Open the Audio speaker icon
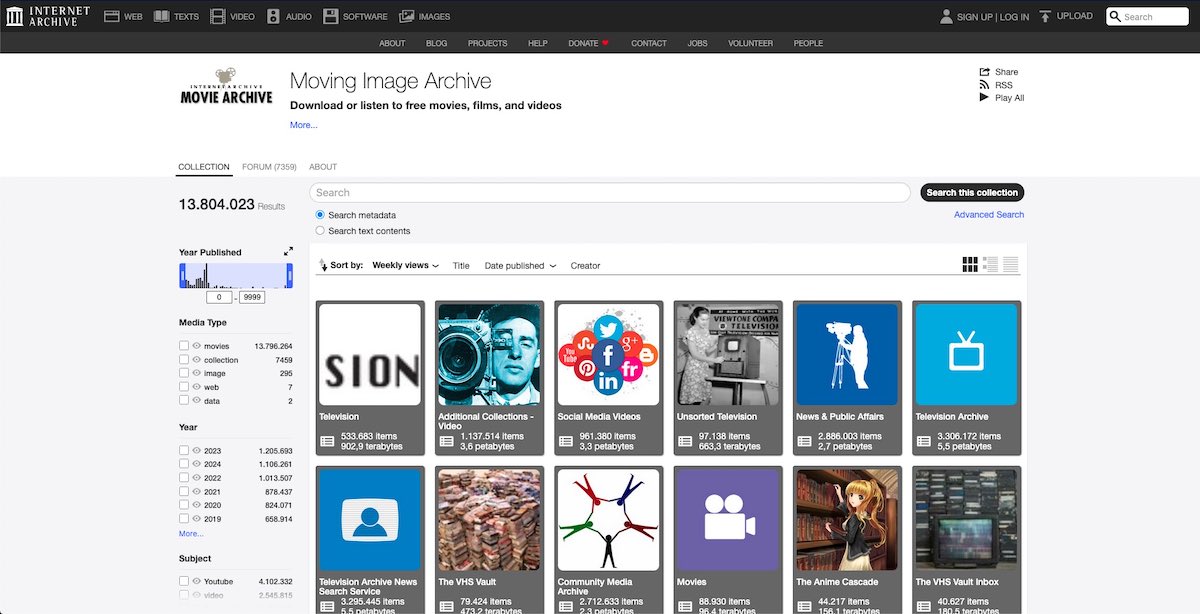Screen dimensions: 1200x614 tap(273, 16)
